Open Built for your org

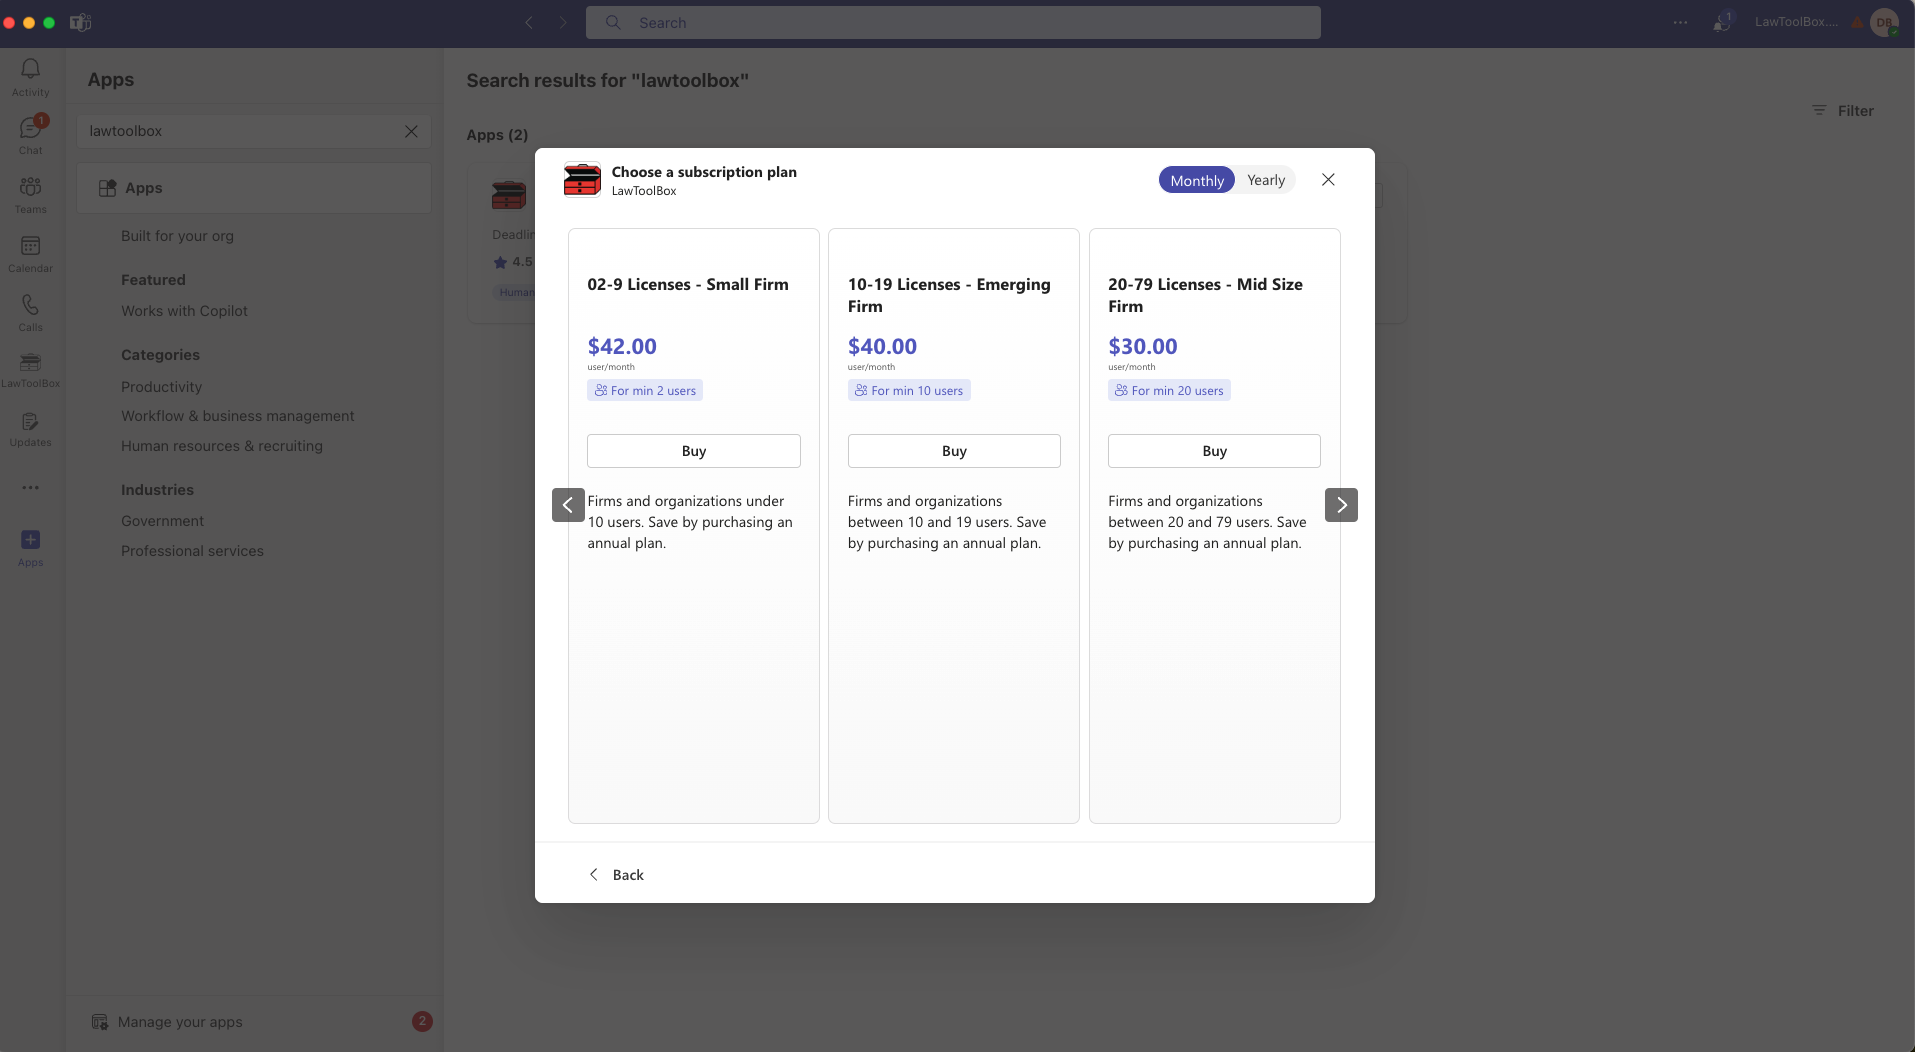[177, 236]
